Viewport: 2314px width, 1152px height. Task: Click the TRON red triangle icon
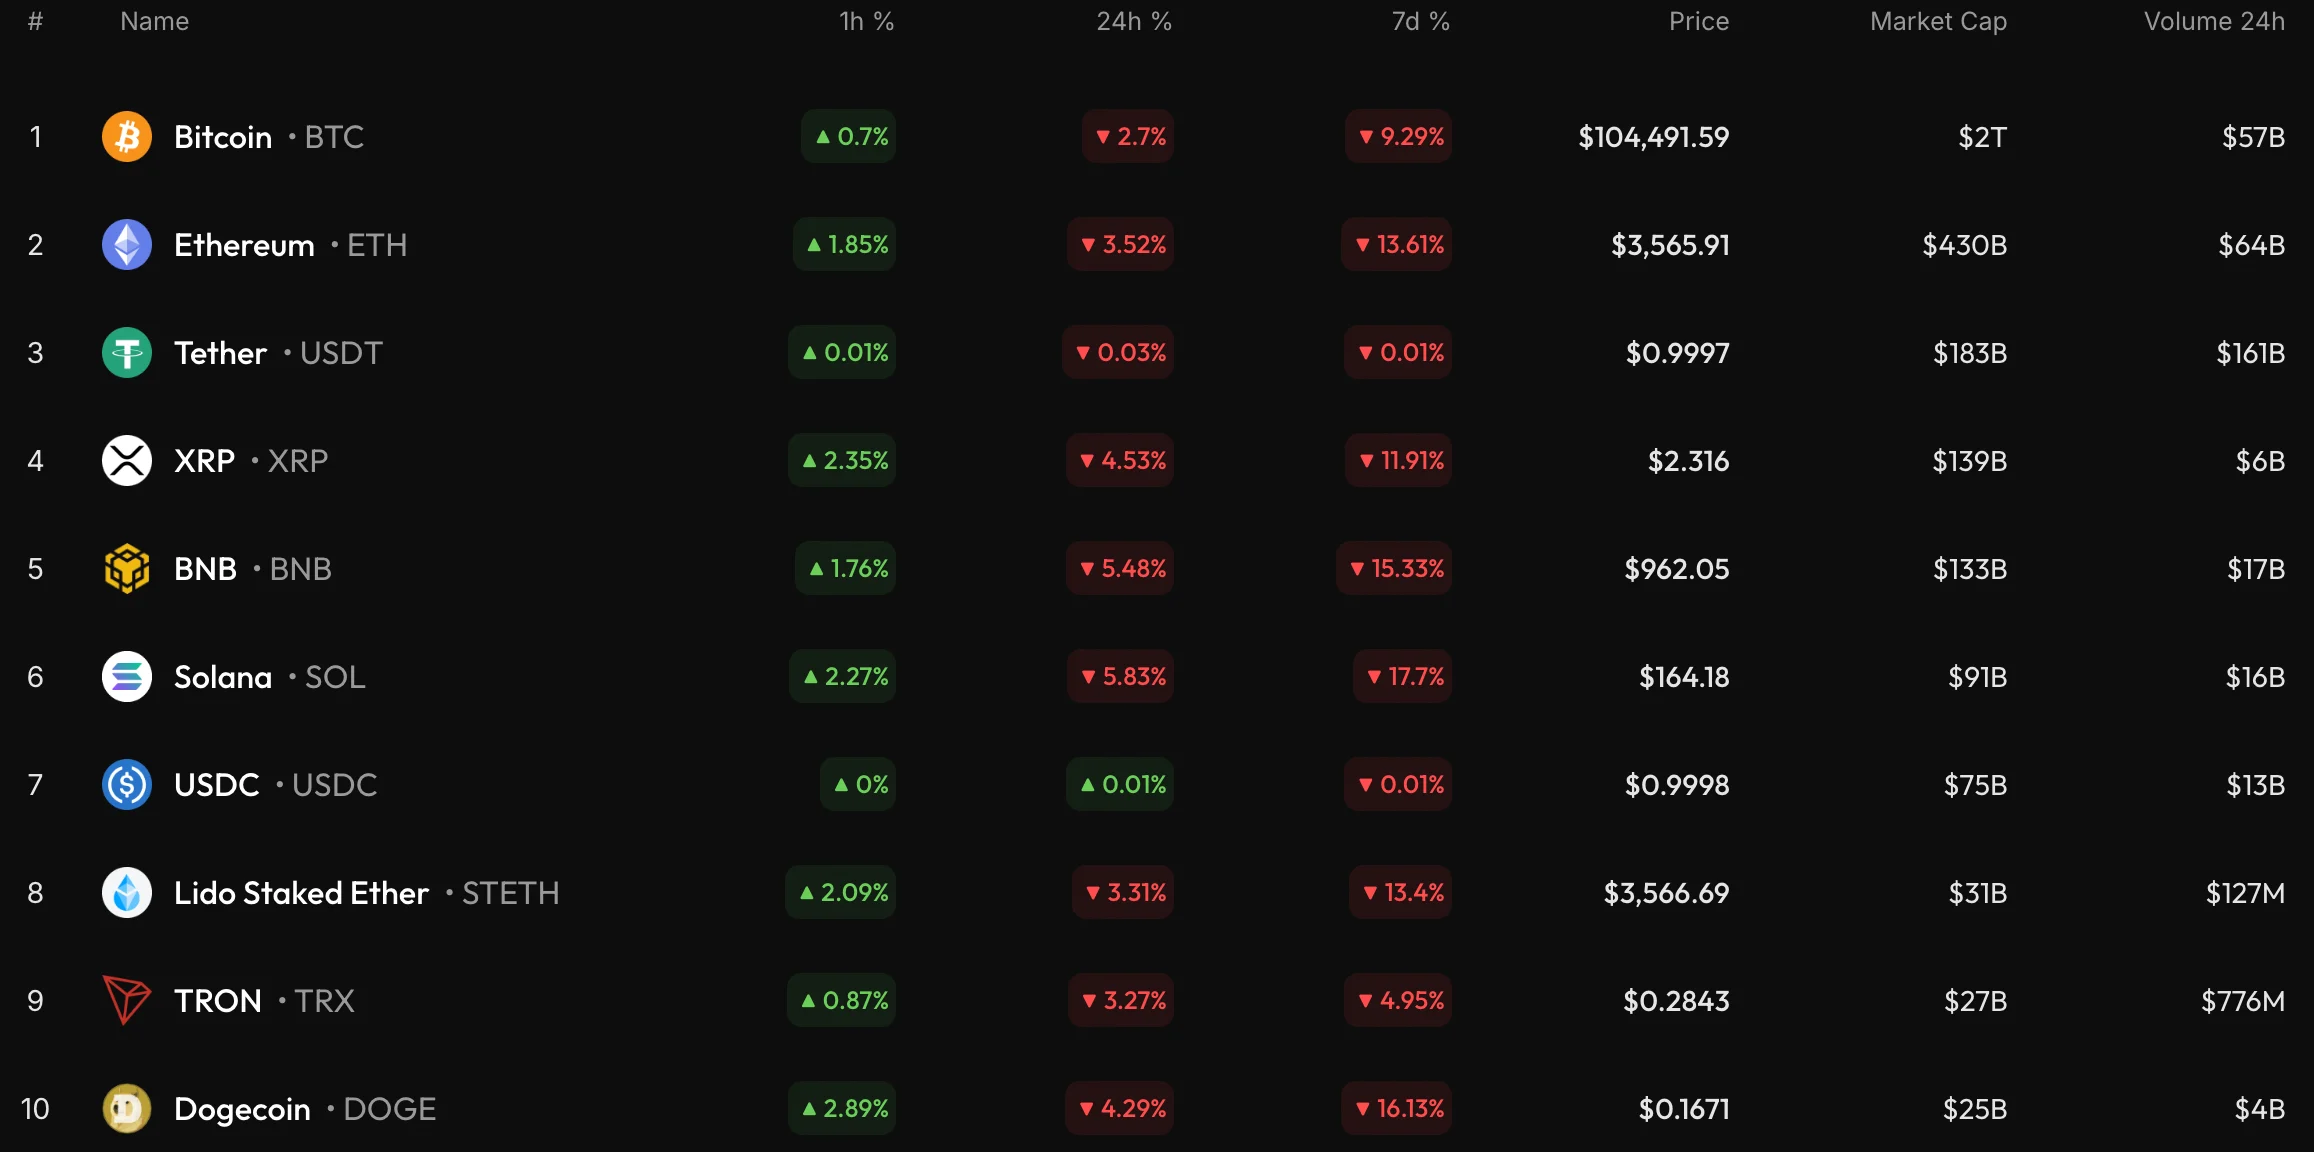(x=127, y=1001)
